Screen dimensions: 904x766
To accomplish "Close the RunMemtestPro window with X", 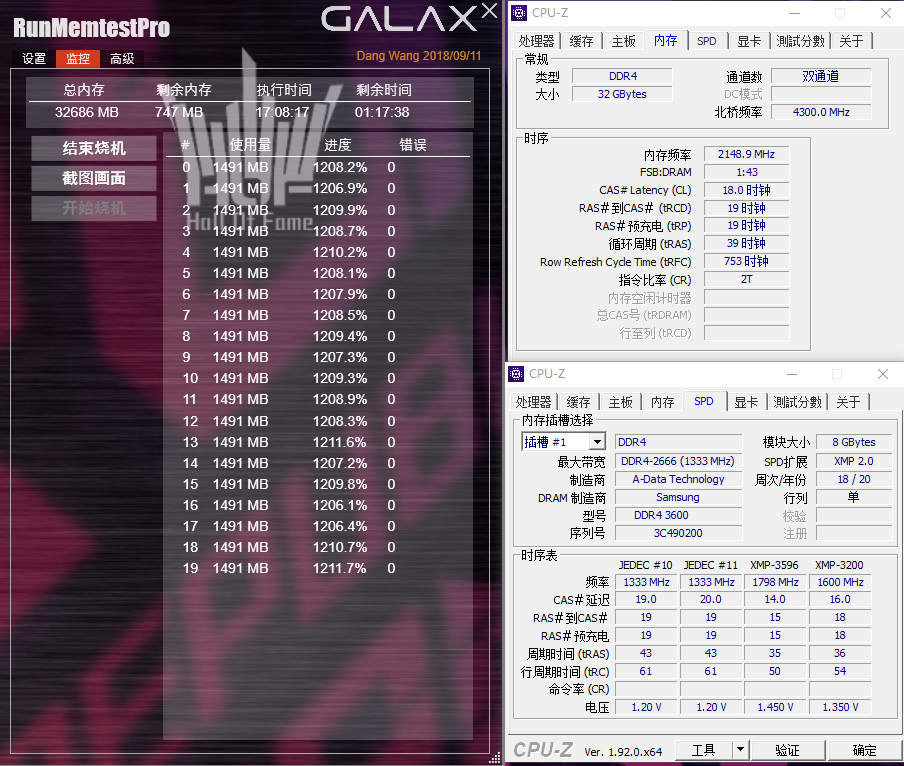I will (x=489, y=10).
